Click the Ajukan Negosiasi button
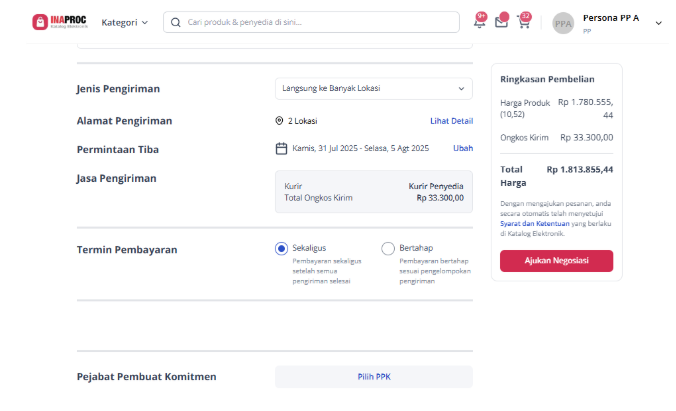 pyautogui.click(x=556, y=261)
